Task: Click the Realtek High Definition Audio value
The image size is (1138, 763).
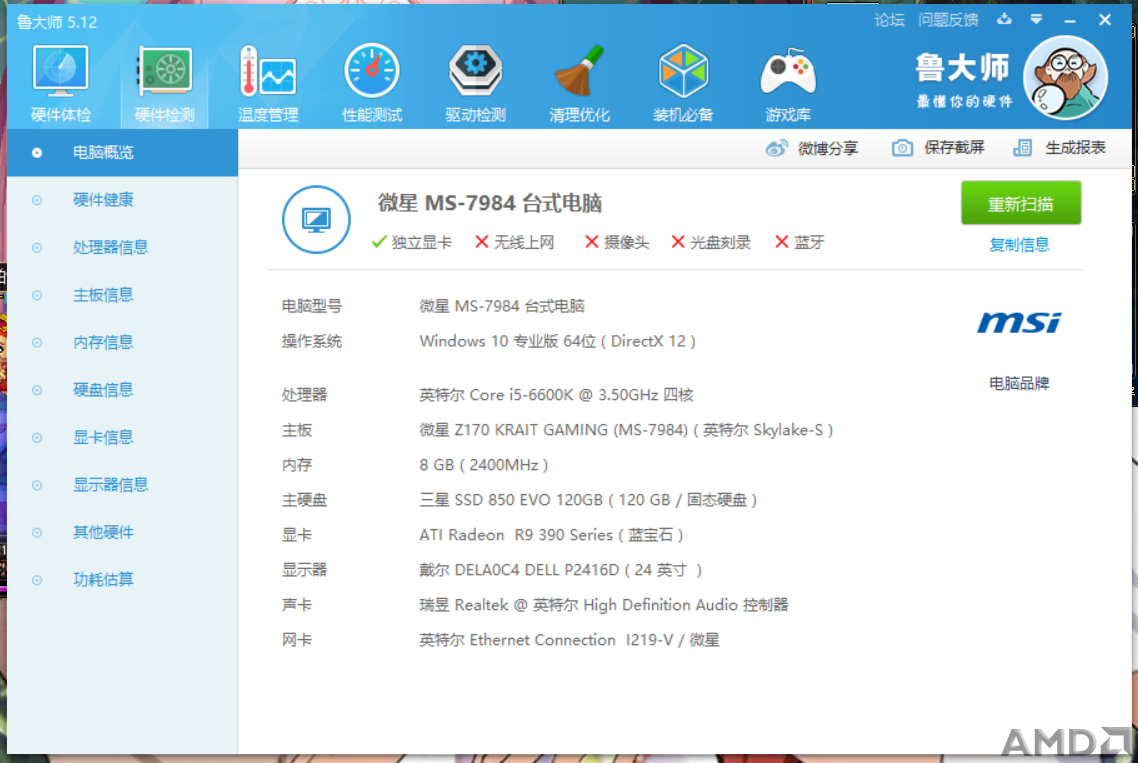Action: point(603,605)
